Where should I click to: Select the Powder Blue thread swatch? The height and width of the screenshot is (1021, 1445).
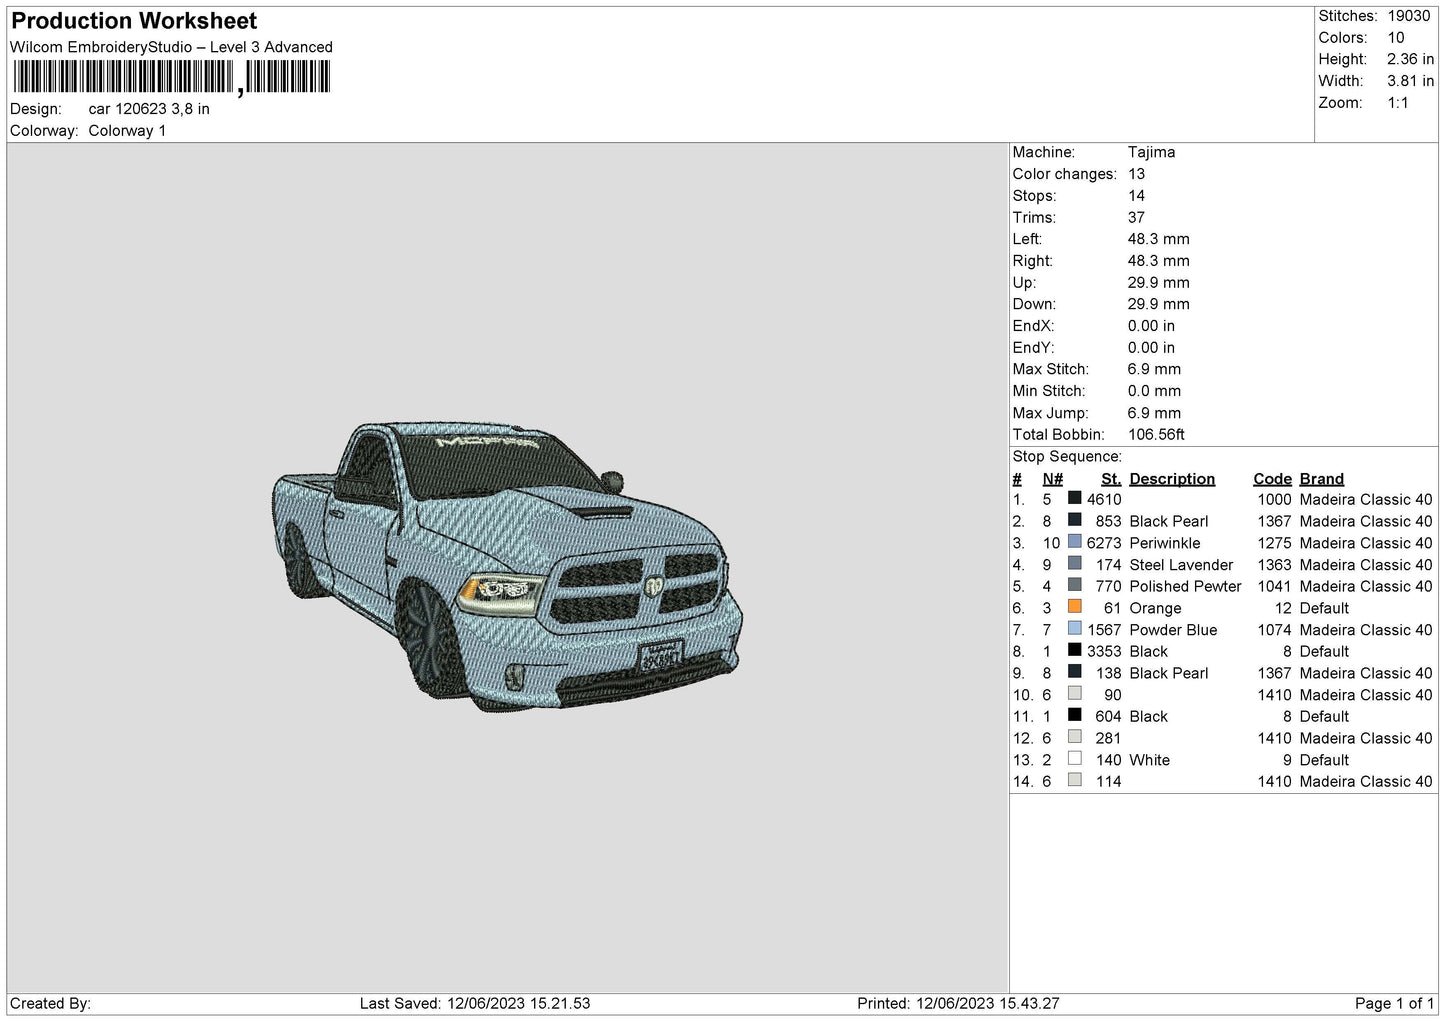[x=1075, y=629]
